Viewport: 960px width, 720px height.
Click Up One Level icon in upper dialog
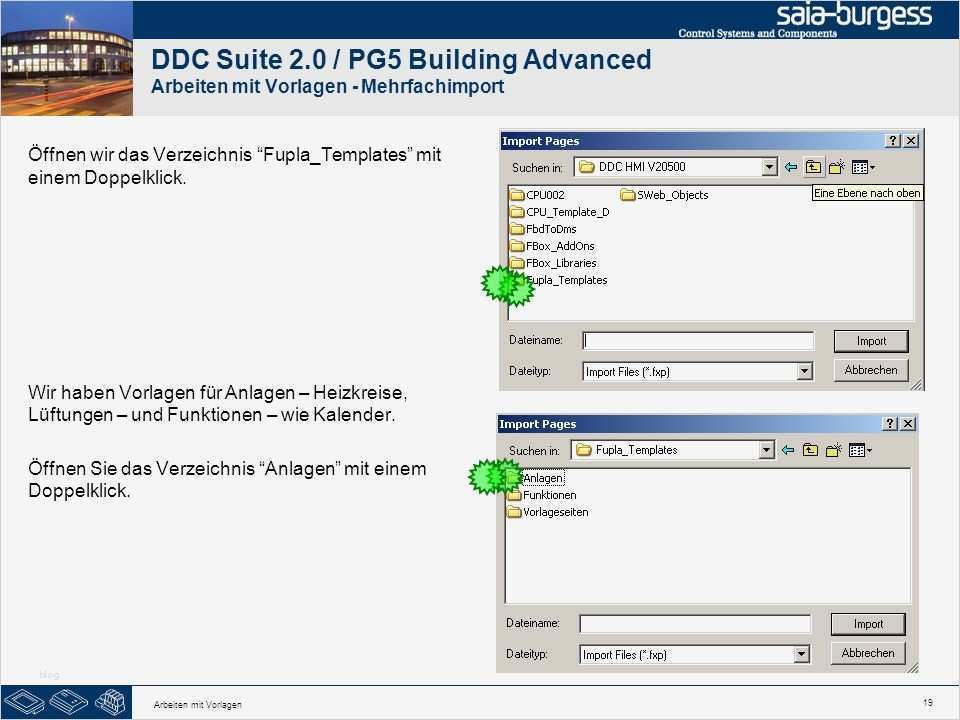(813, 167)
